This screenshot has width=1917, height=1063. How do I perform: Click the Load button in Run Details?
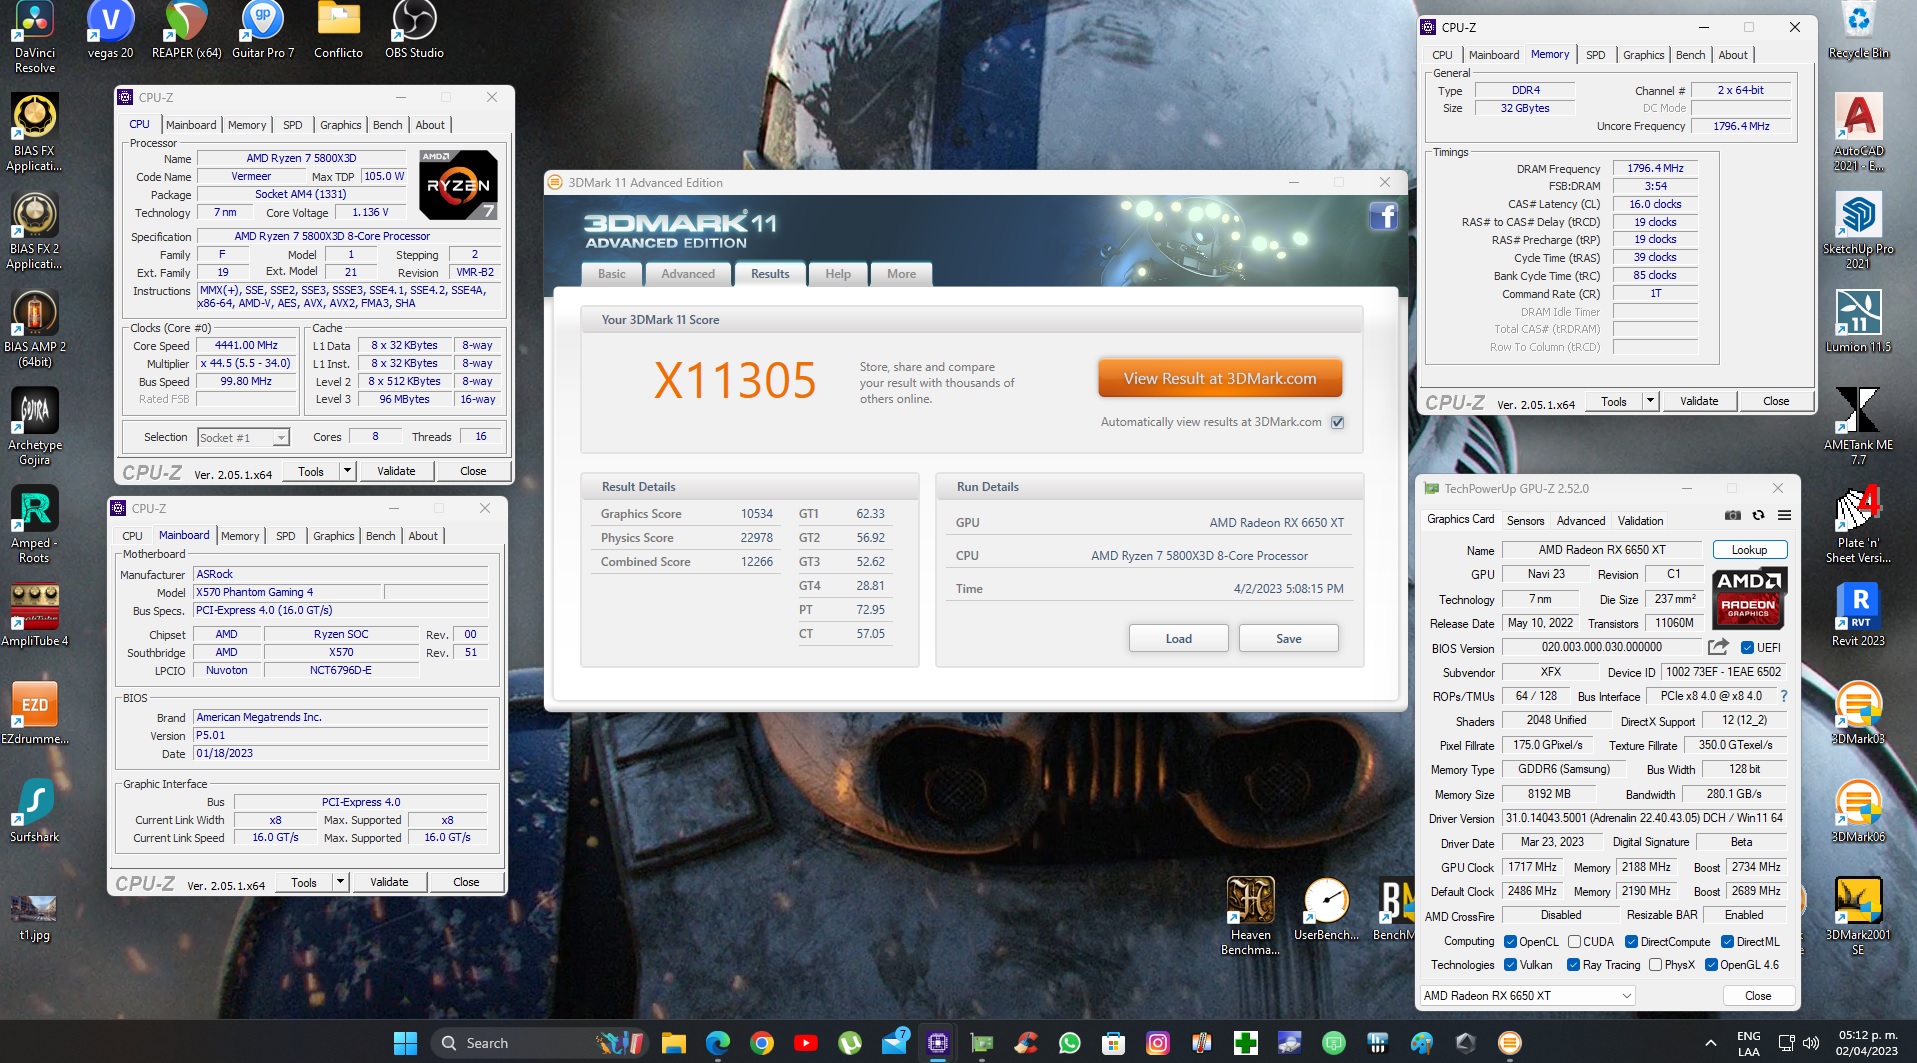(x=1178, y=638)
